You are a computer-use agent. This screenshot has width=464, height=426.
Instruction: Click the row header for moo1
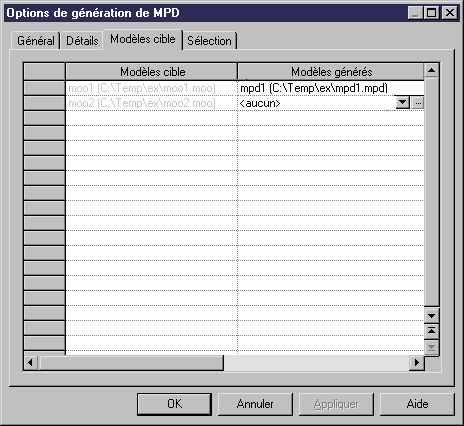44,88
